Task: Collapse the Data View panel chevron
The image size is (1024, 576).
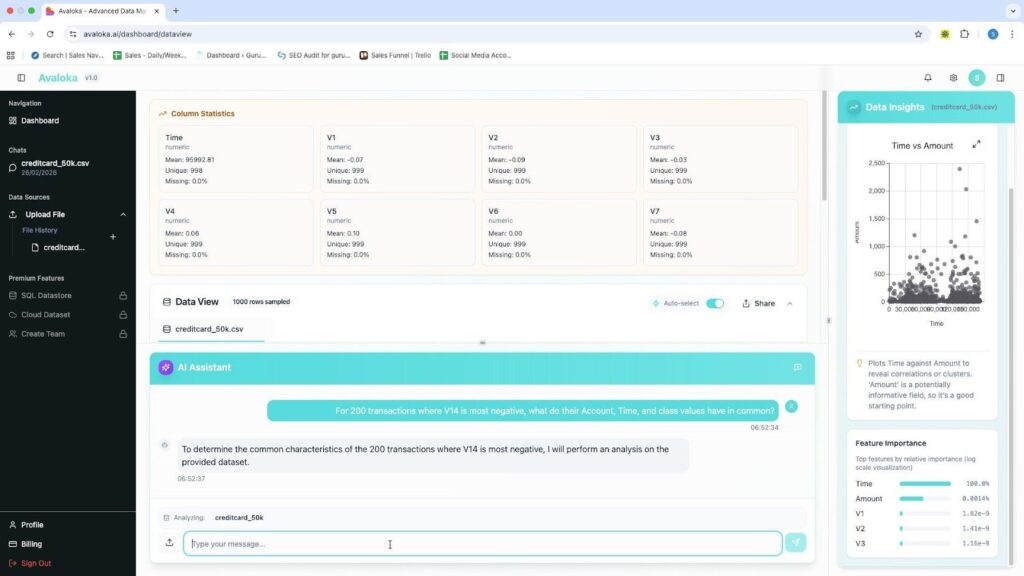Action: tap(790, 303)
